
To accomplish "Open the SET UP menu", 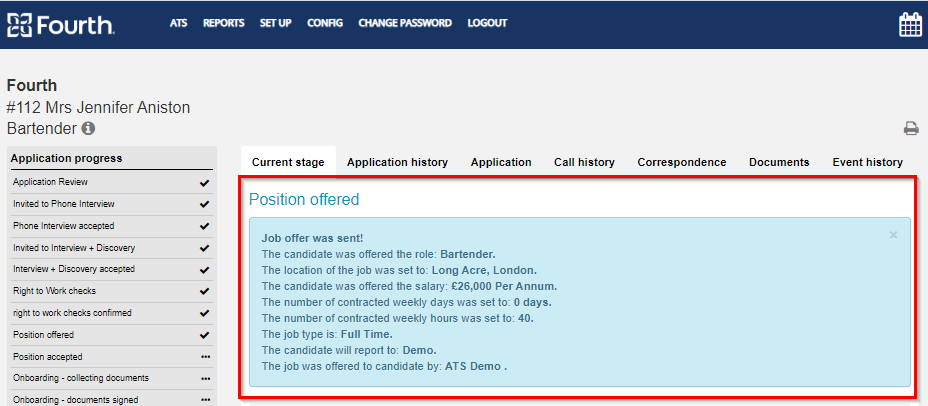I will [x=276, y=23].
